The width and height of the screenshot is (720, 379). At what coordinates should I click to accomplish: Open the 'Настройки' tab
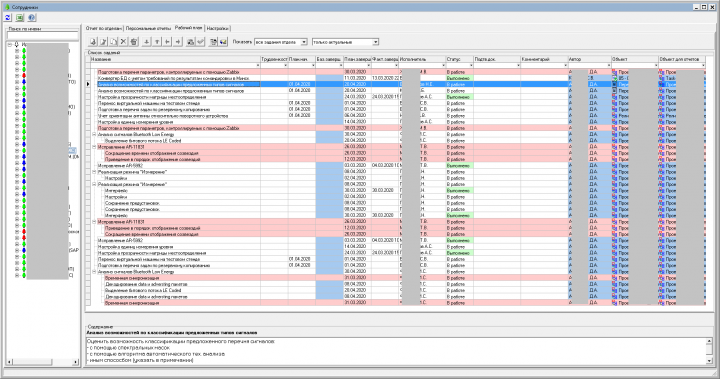coord(218,28)
